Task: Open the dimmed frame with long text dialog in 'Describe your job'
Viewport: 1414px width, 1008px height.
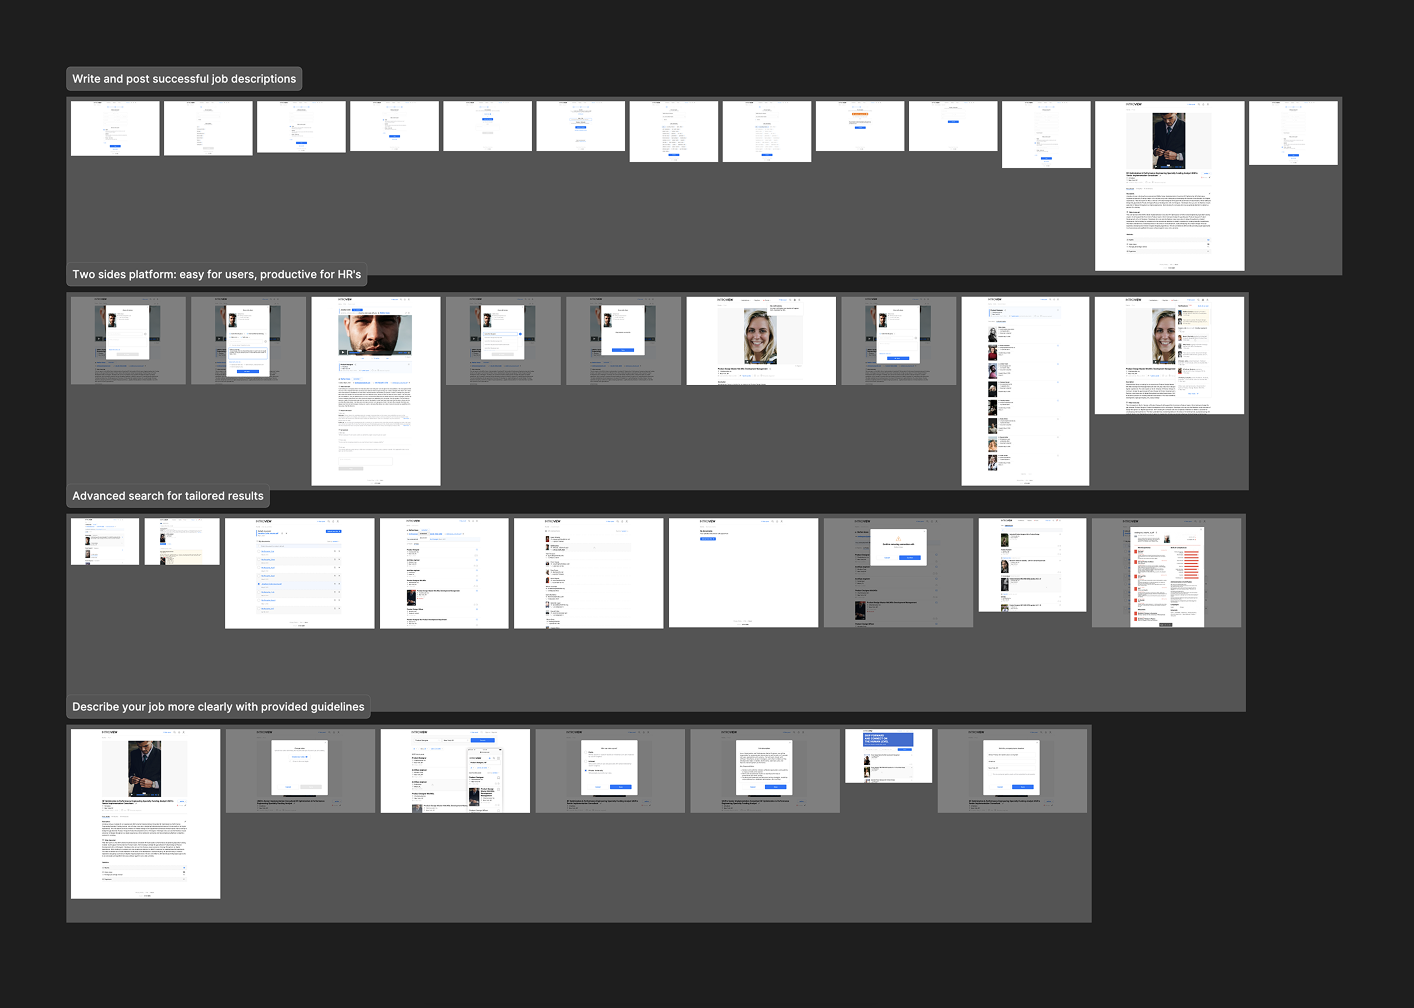Action: pos(765,771)
